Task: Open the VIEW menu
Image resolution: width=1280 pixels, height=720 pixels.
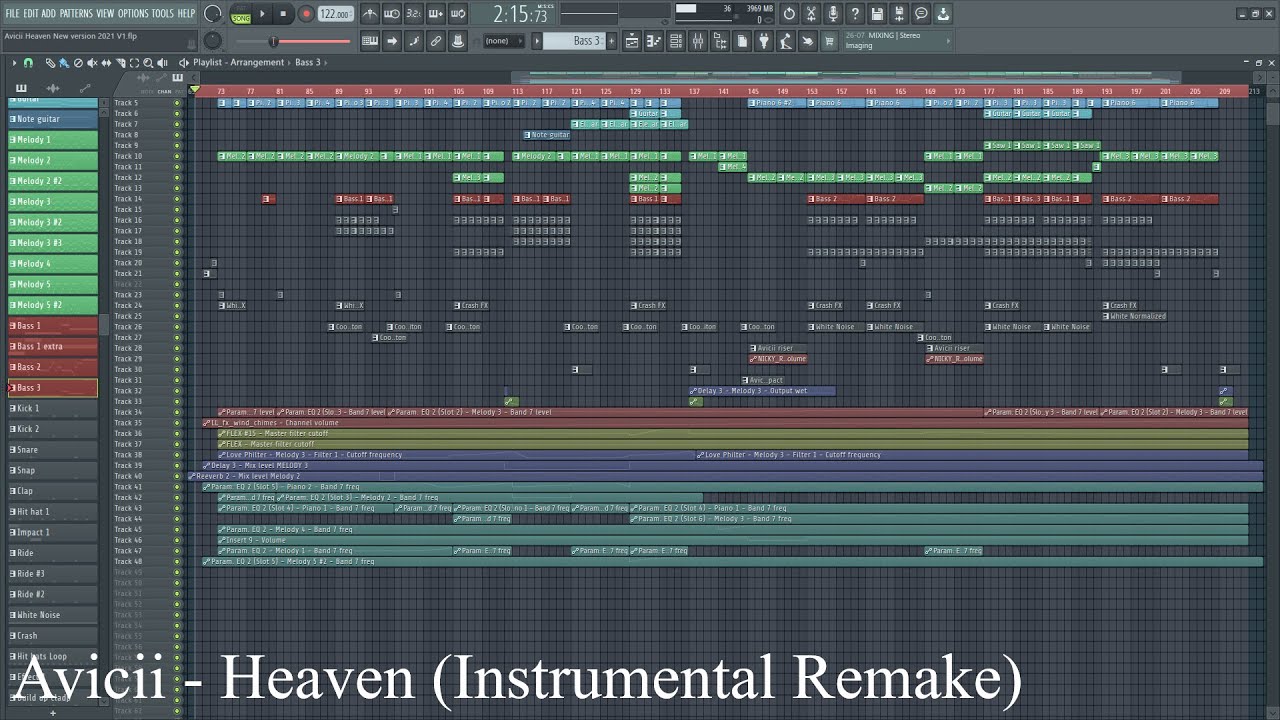Action: pyautogui.click(x=105, y=14)
